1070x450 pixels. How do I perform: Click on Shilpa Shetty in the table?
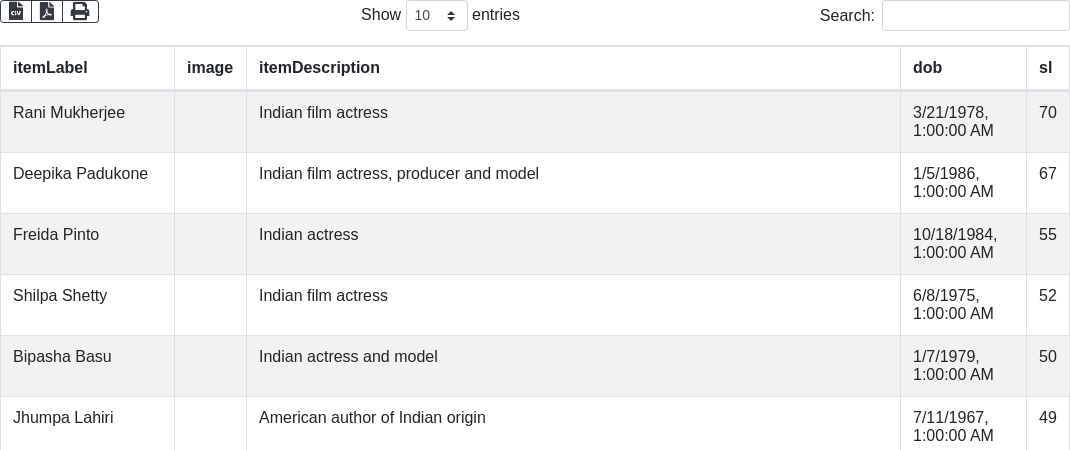tap(60, 296)
